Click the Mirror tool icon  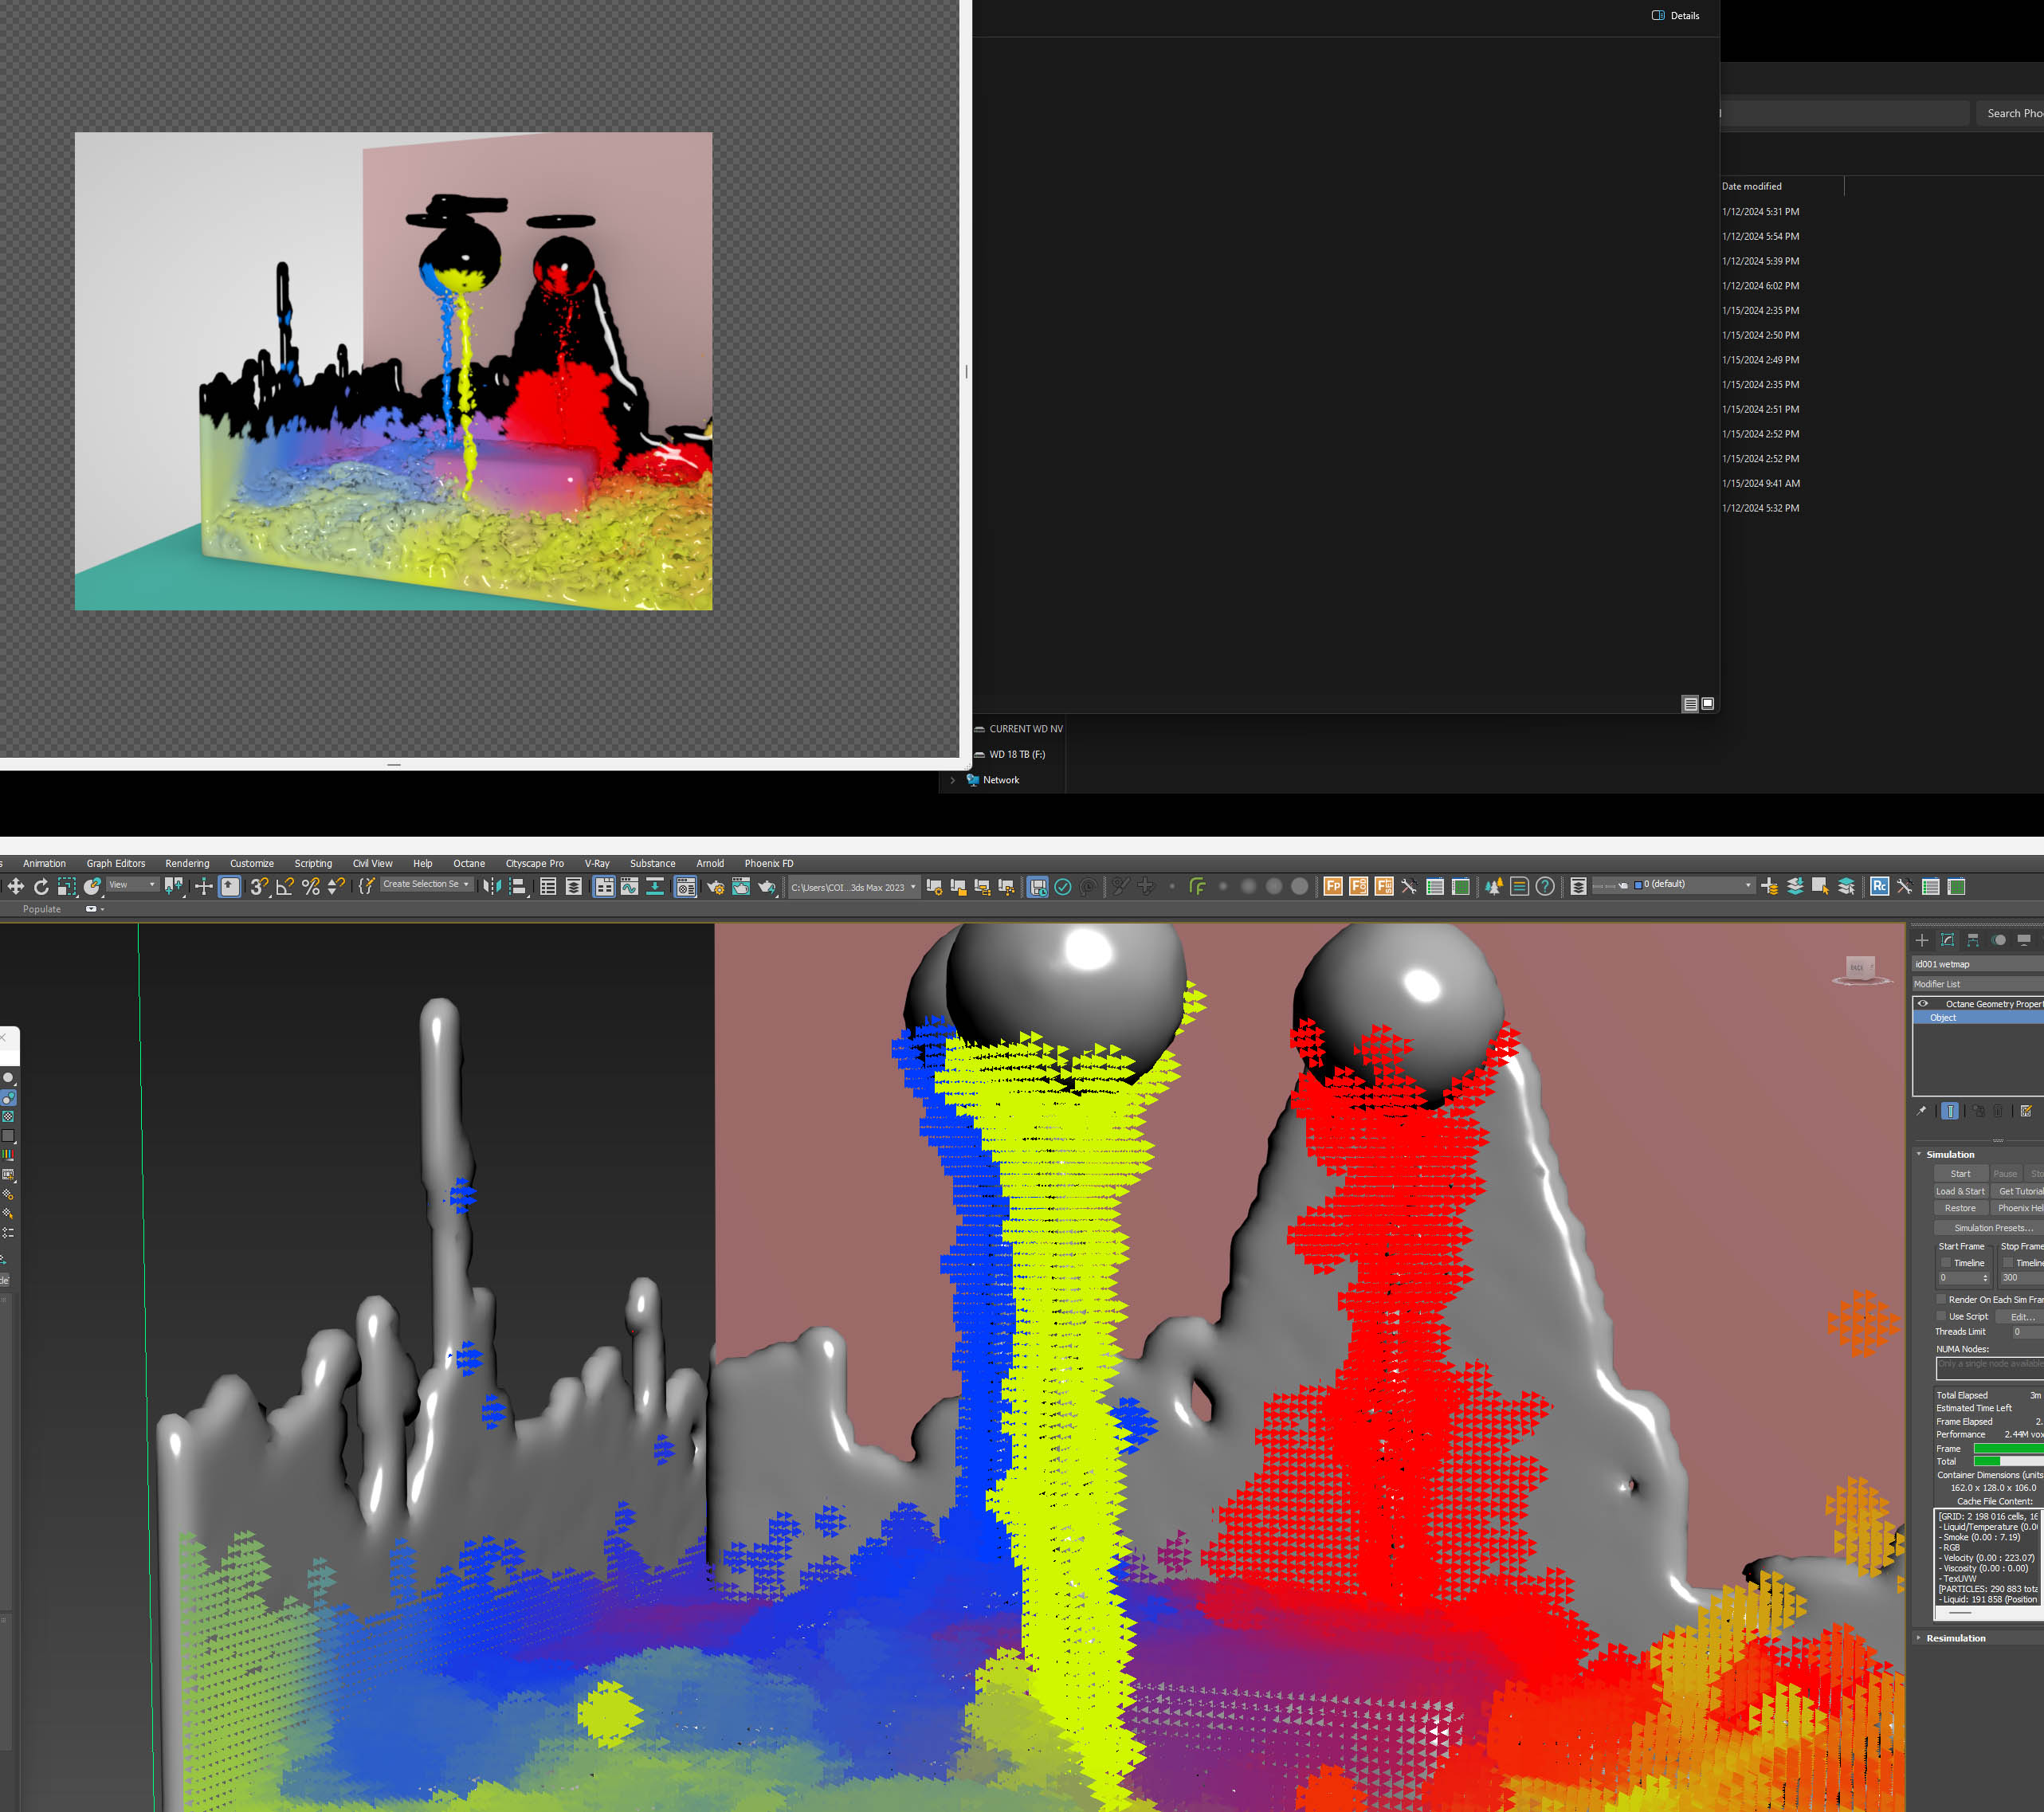tap(491, 886)
